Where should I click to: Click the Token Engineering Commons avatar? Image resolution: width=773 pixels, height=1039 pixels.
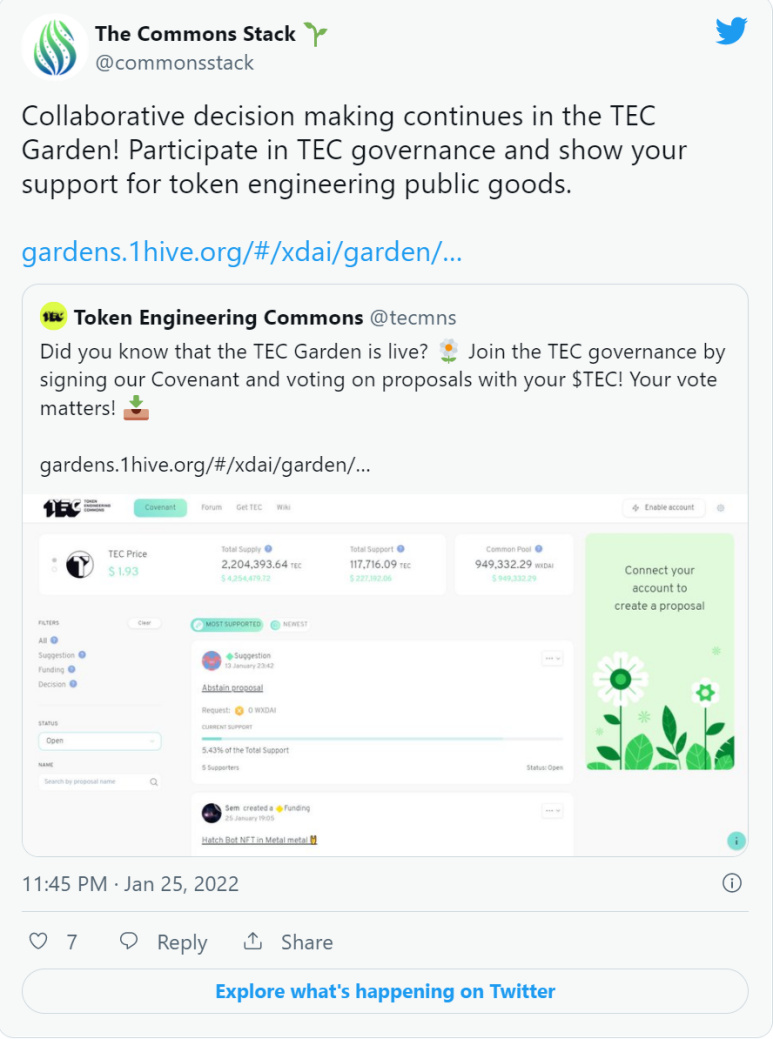coord(53,316)
